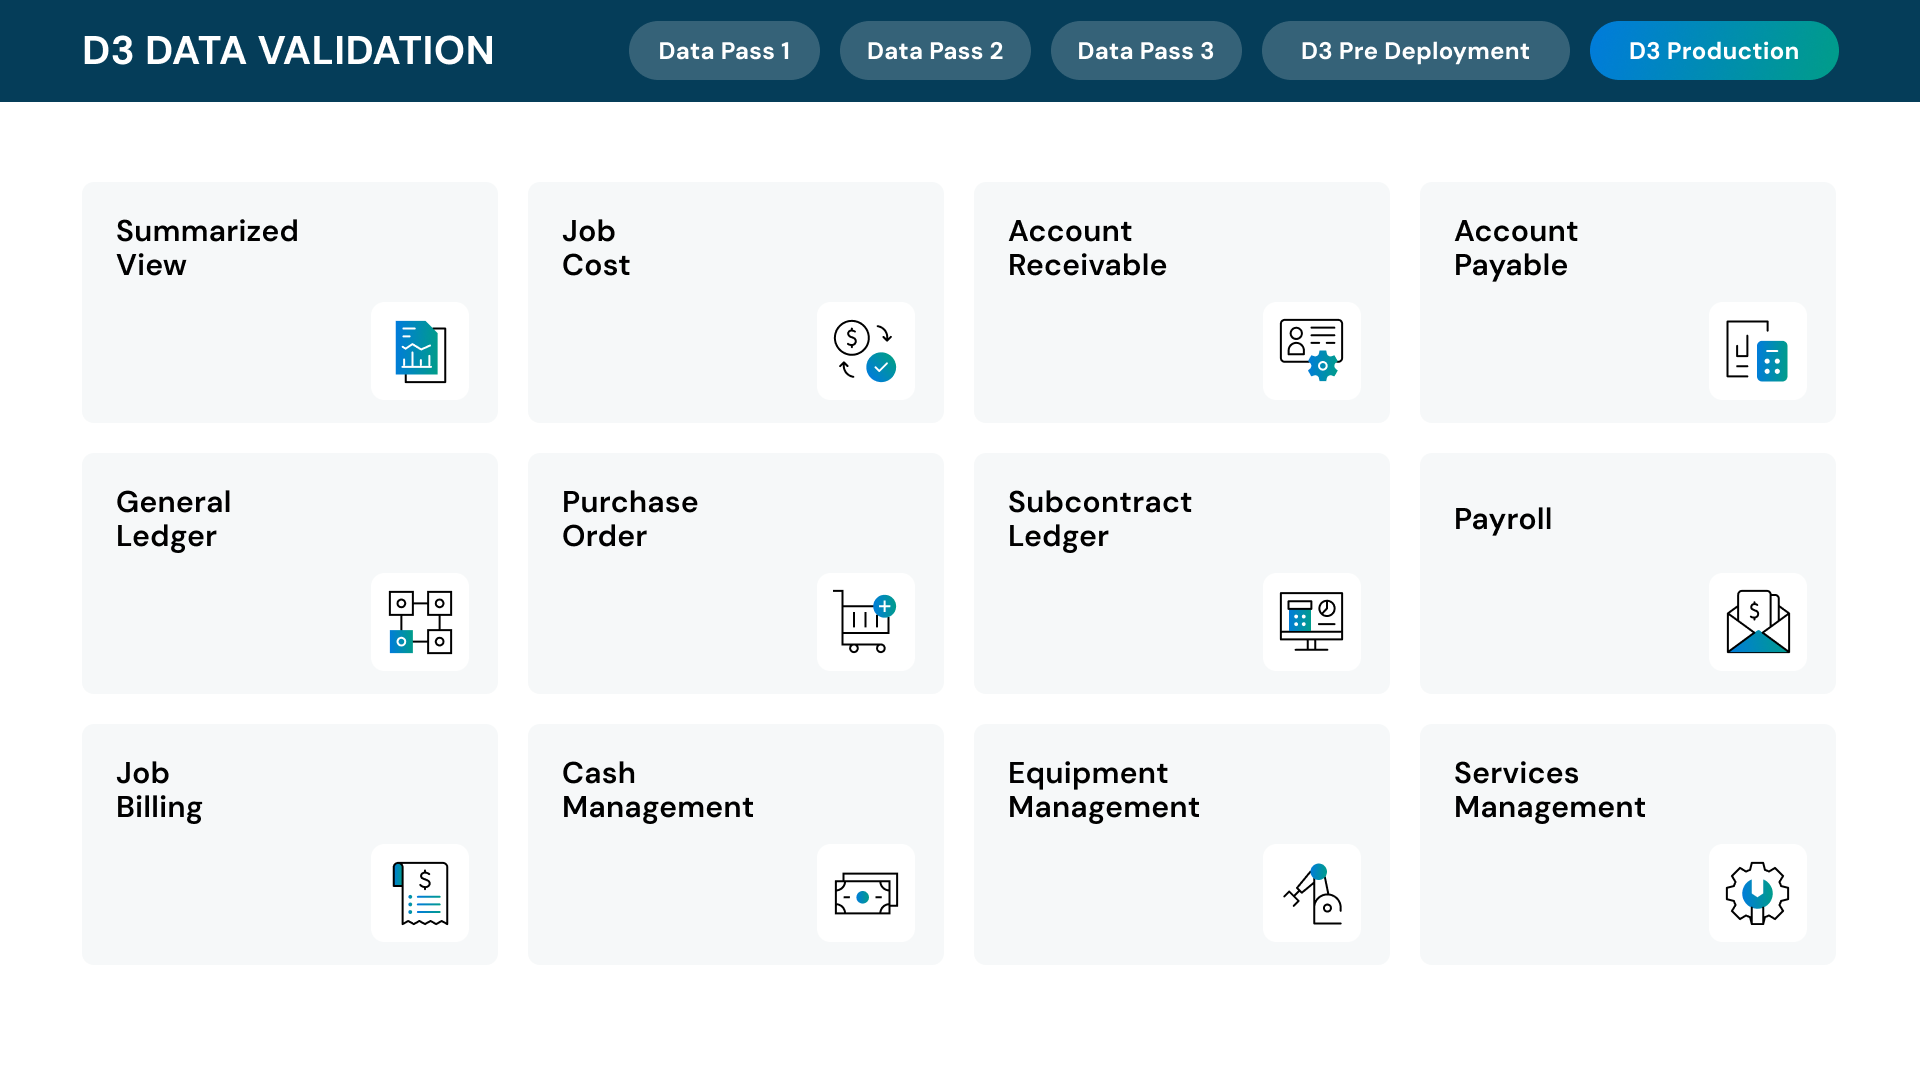Click the Job Billing receipt icon
The image size is (1920, 1080).
(x=420, y=893)
